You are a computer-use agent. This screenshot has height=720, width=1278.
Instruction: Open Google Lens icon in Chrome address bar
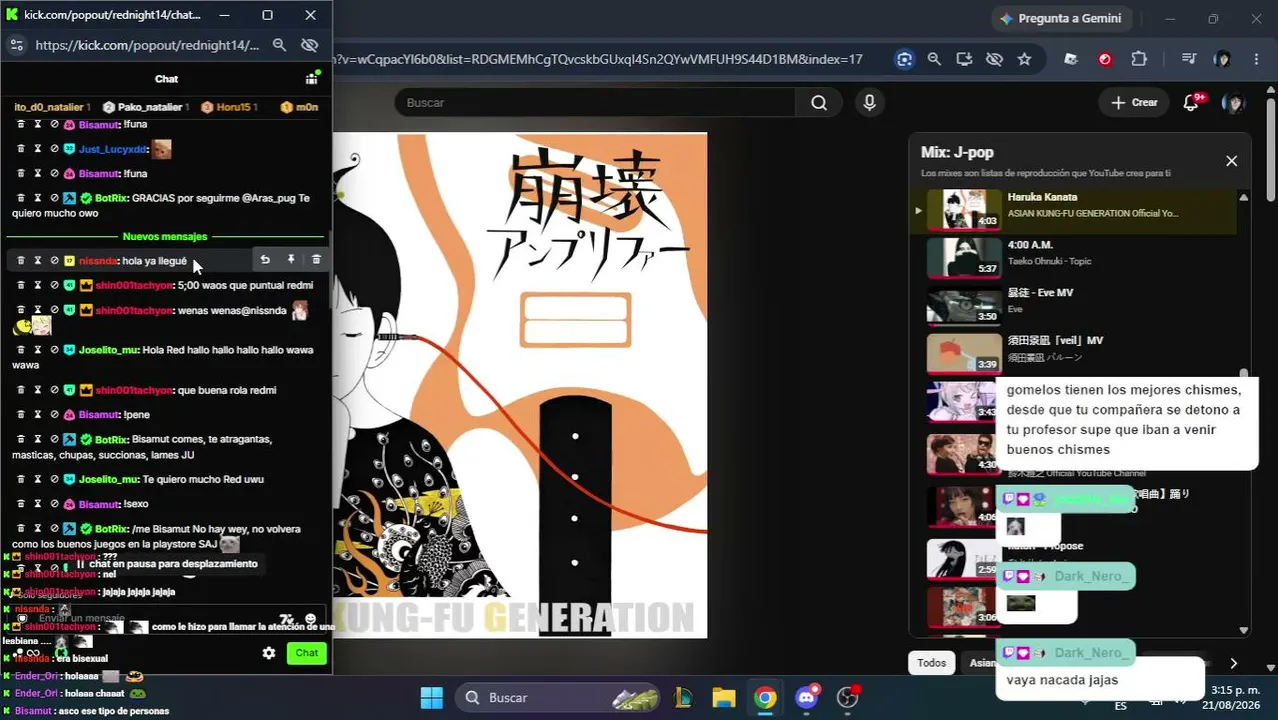coord(905,59)
